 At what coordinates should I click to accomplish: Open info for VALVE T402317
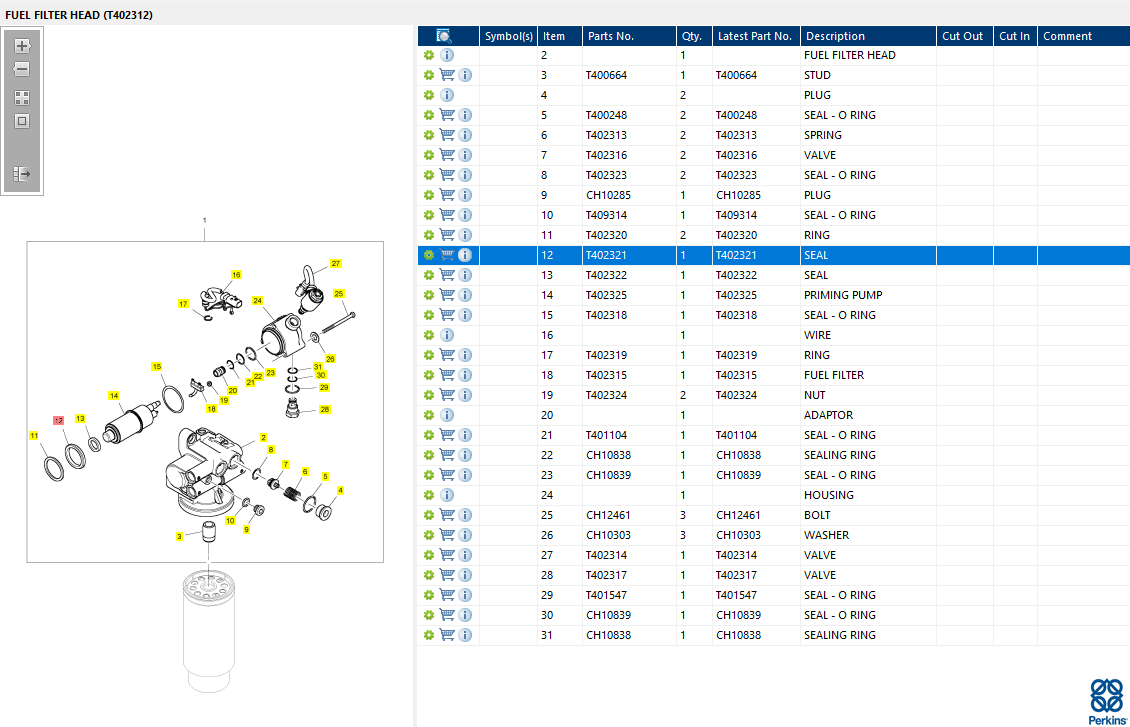tap(465, 575)
